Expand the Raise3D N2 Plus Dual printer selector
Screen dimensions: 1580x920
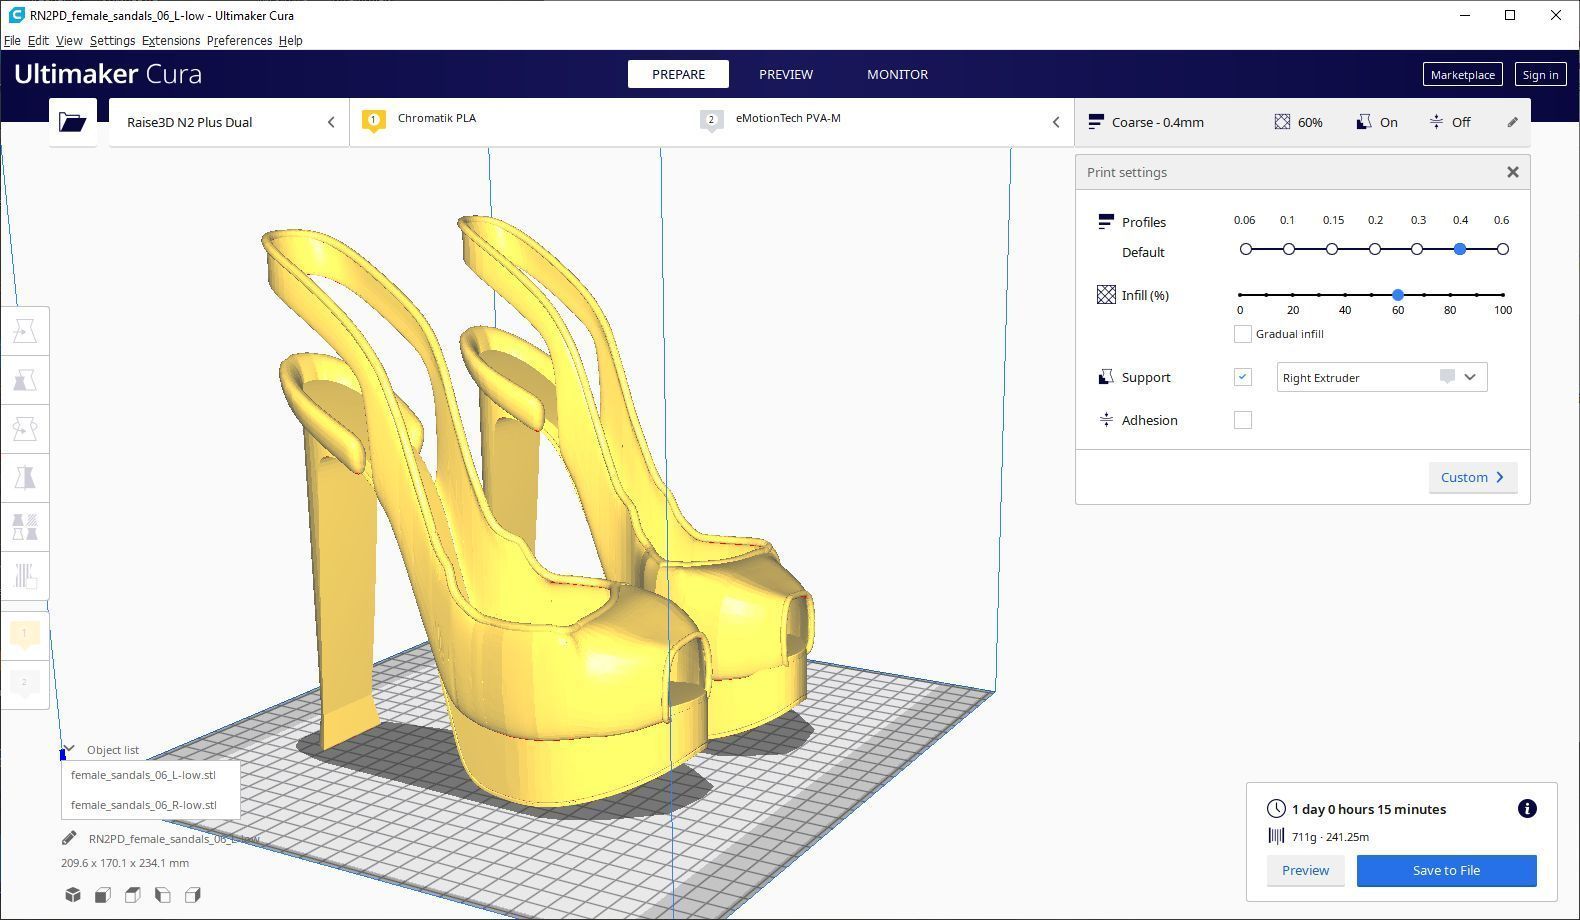tap(229, 122)
